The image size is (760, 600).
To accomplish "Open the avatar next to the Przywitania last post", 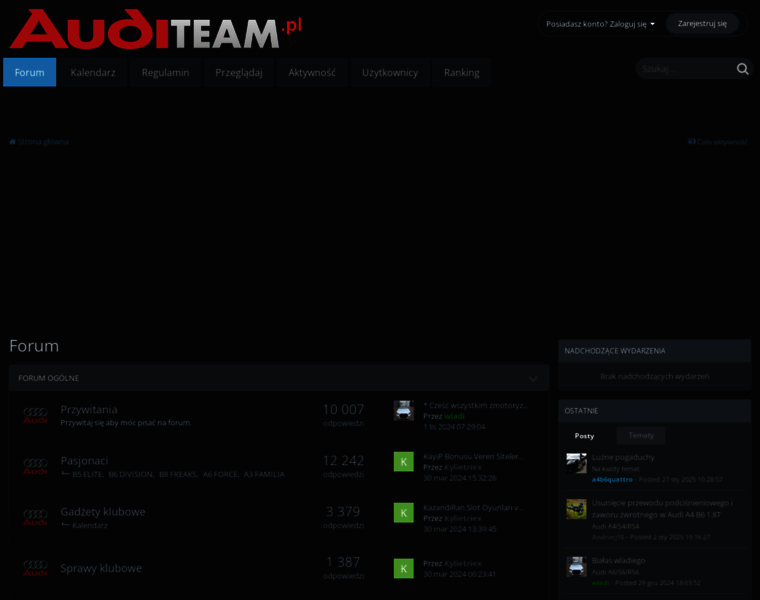I will tap(403, 411).
